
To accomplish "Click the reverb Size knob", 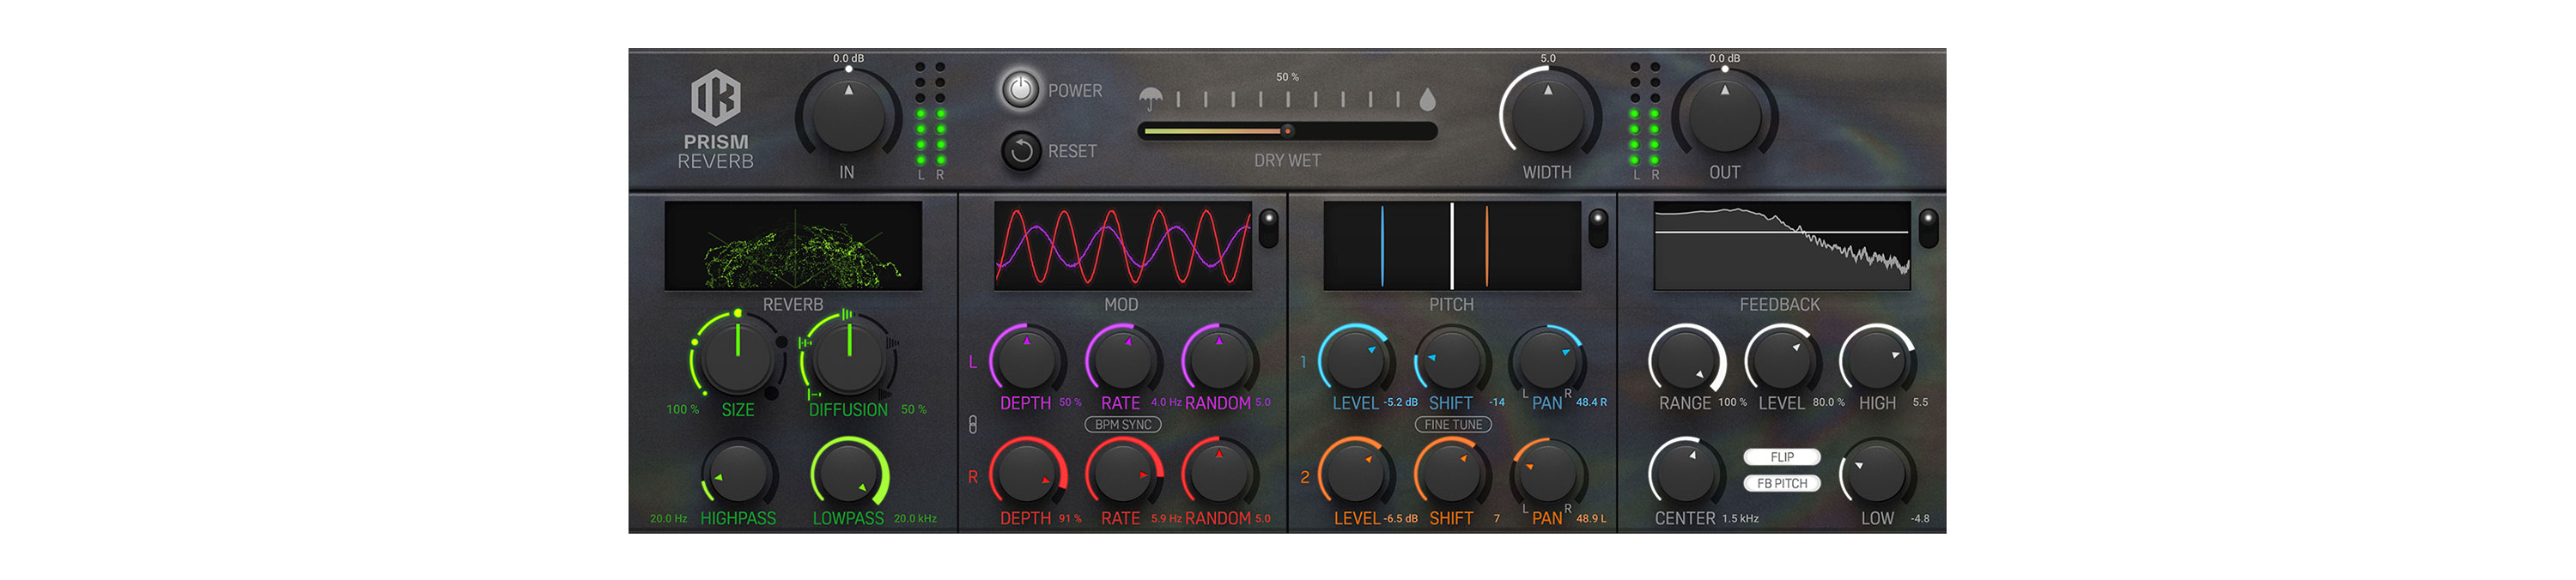I will pyautogui.click(x=737, y=357).
